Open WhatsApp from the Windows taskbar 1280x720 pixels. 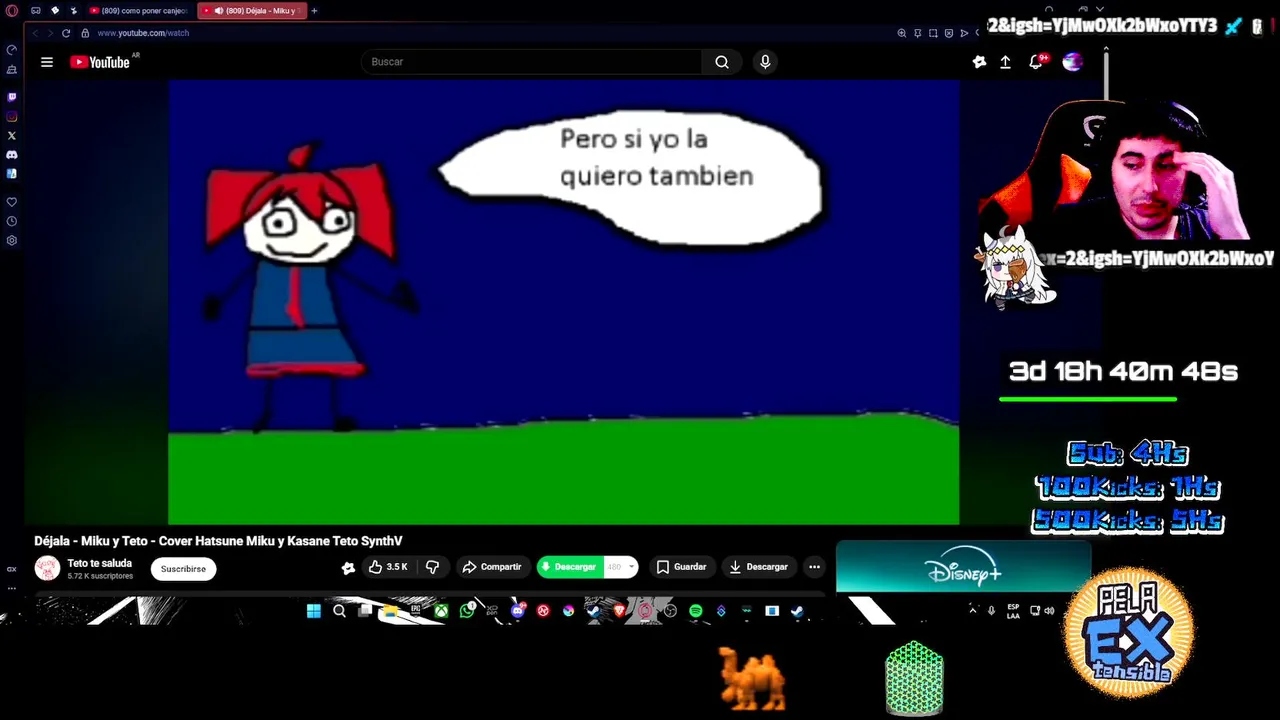coord(467,611)
